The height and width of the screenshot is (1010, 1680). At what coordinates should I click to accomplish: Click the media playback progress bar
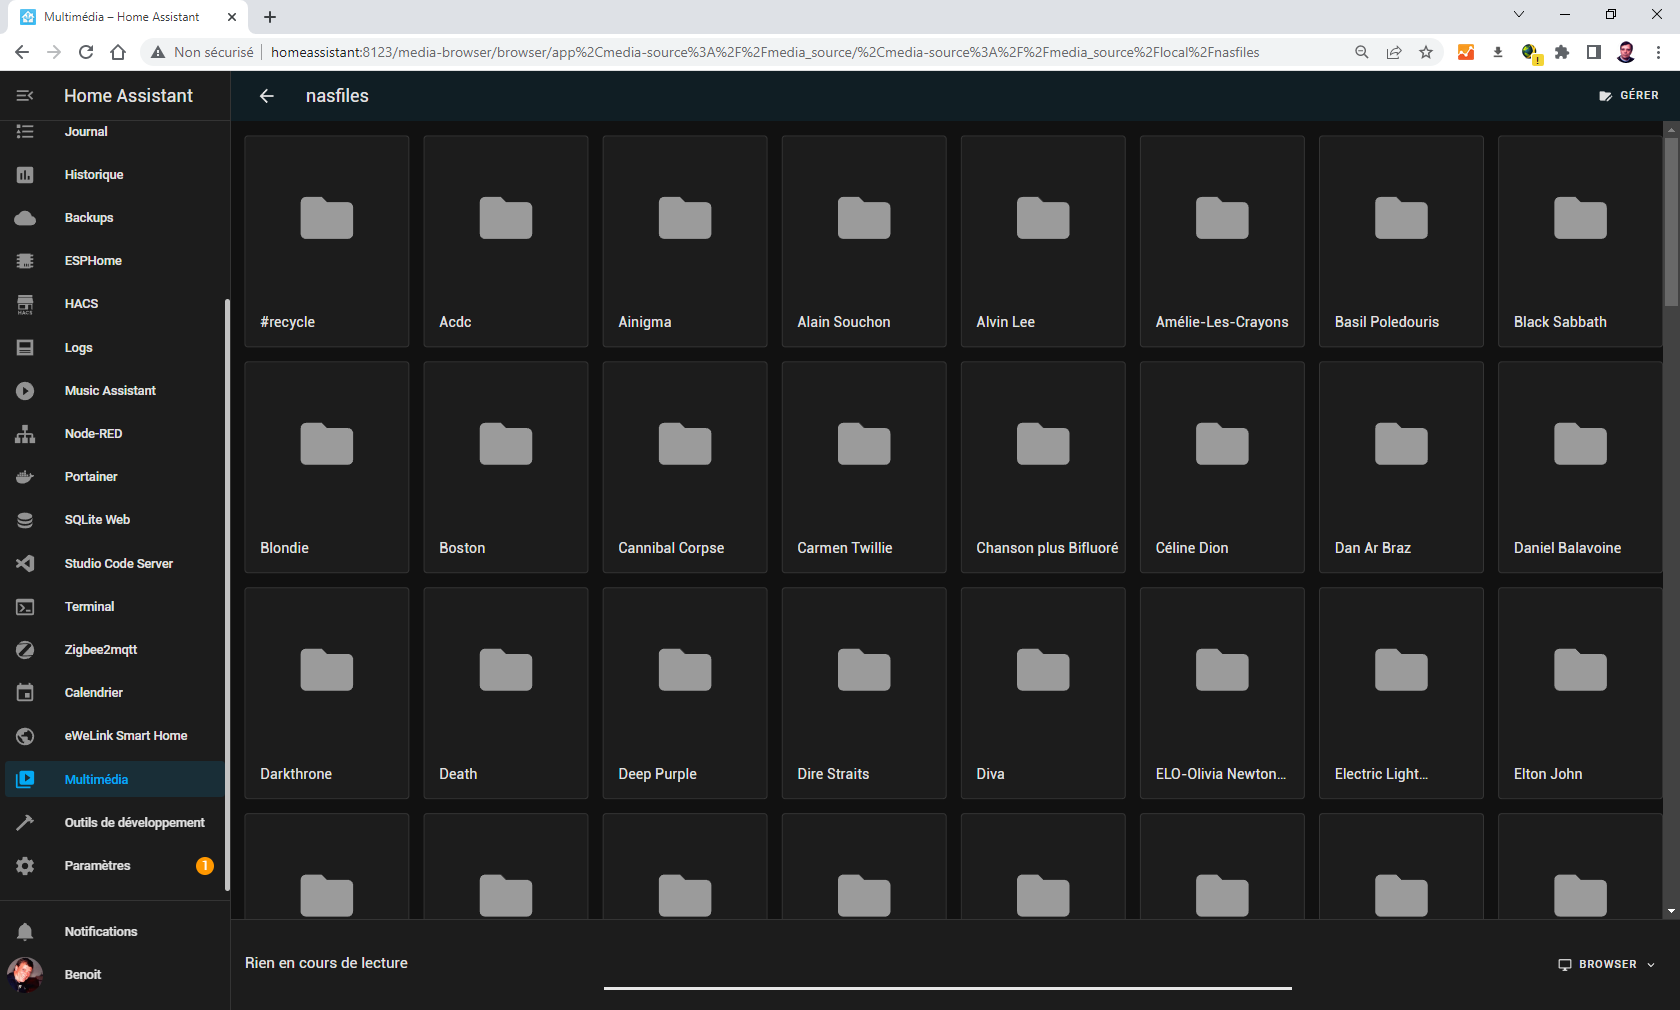pyautogui.click(x=948, y=988)
